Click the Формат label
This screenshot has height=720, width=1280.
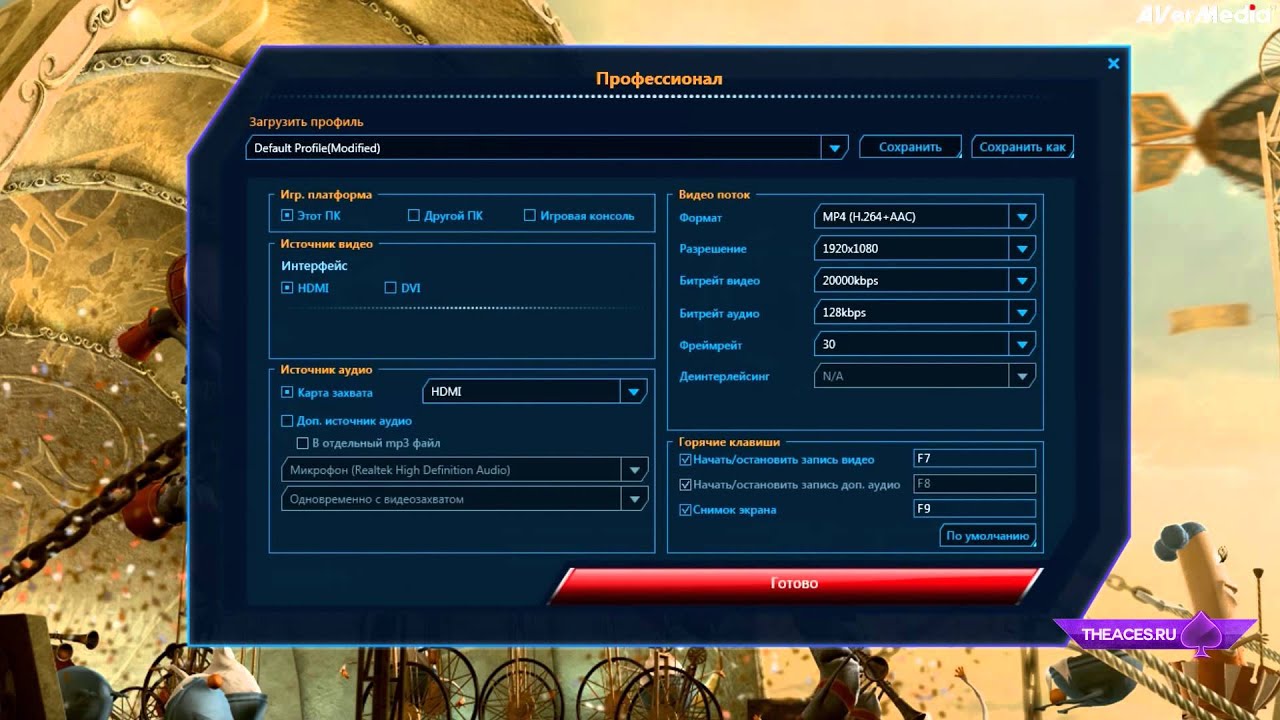coord(700,217)
